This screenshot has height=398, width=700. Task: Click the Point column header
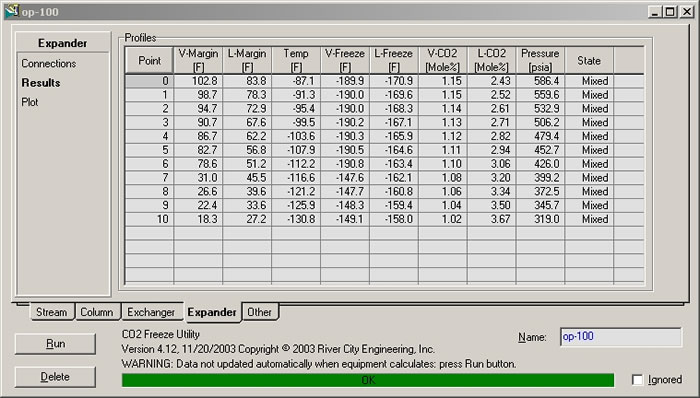pos(149,60)
